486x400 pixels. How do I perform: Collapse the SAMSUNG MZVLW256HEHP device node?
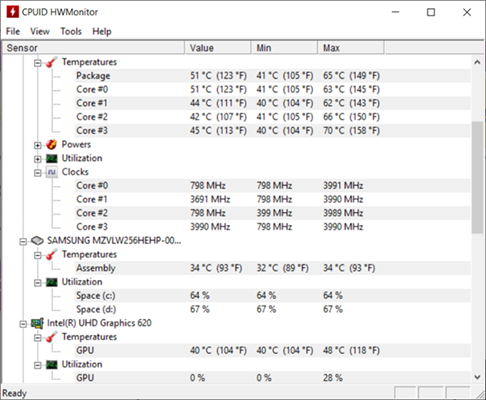[23, 241]
